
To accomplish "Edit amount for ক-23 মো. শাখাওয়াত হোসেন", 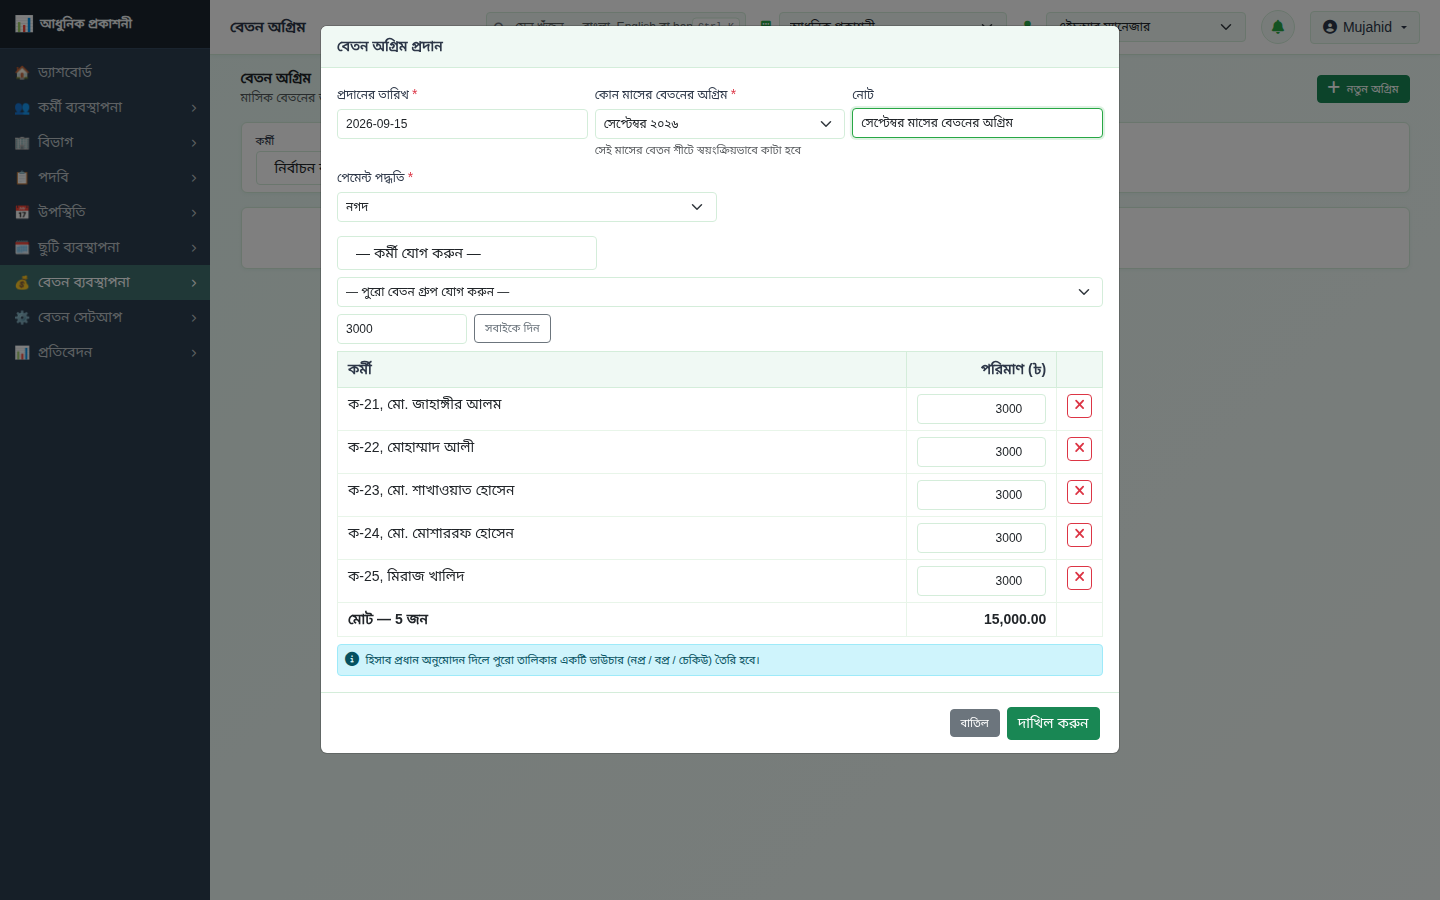I will point(981,495).
